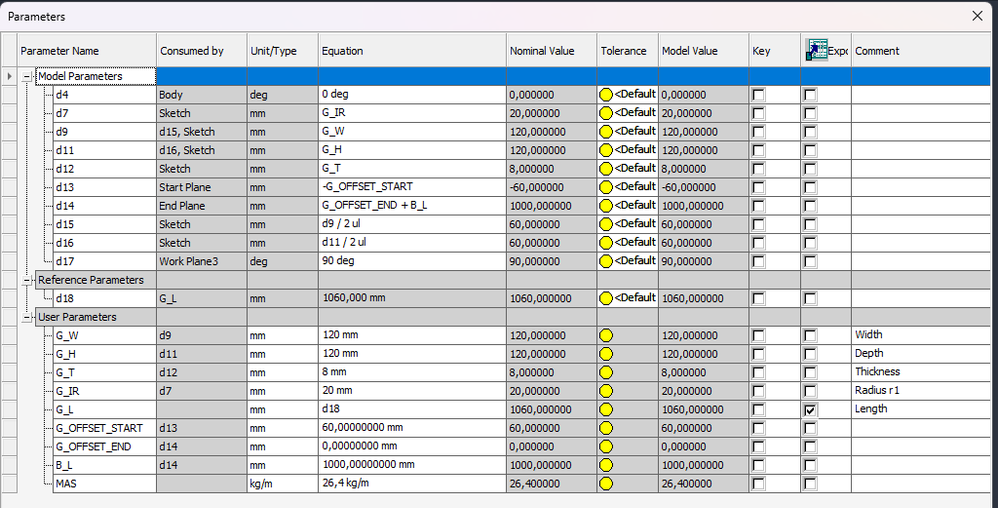Screen dimensions: 998x508
Task: Select the d17 parameter name
Action: coord(104,261)
